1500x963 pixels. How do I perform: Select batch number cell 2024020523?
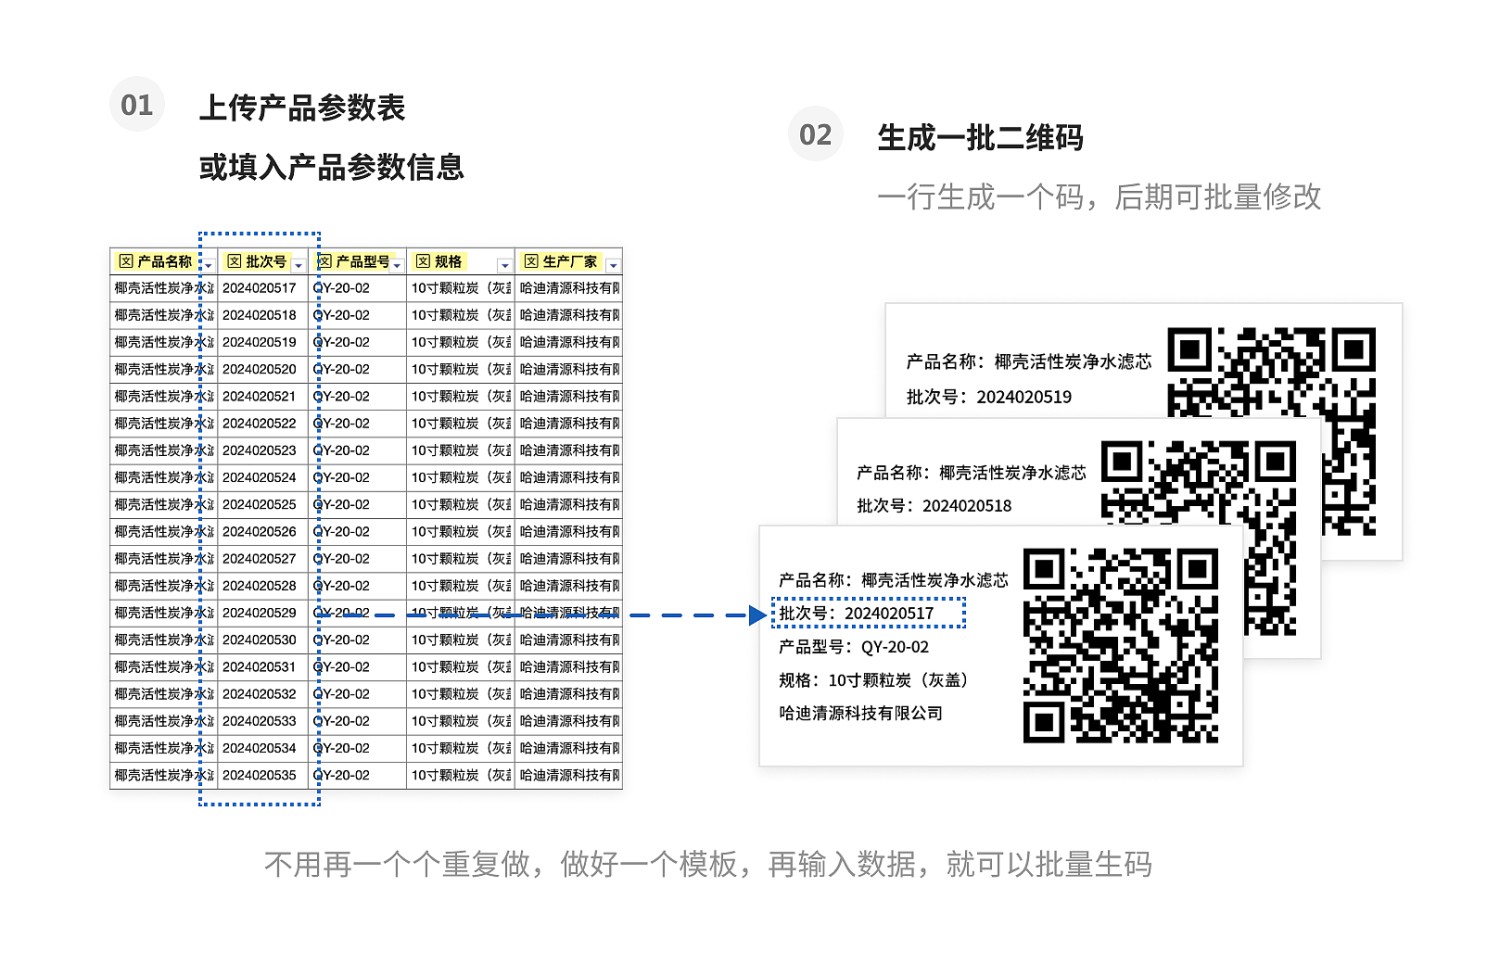point(263,450)
